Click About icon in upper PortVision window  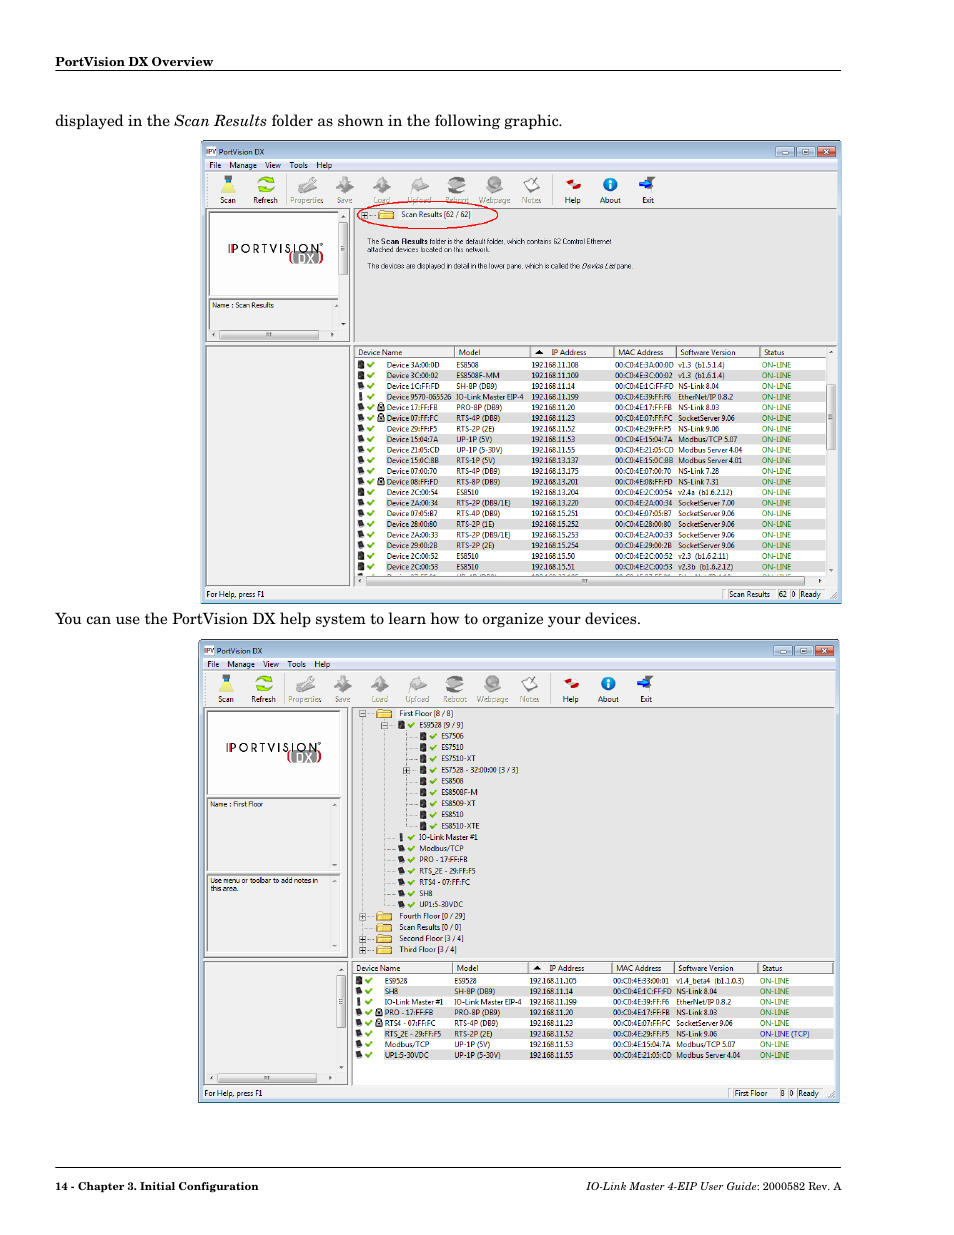point(610,189)
